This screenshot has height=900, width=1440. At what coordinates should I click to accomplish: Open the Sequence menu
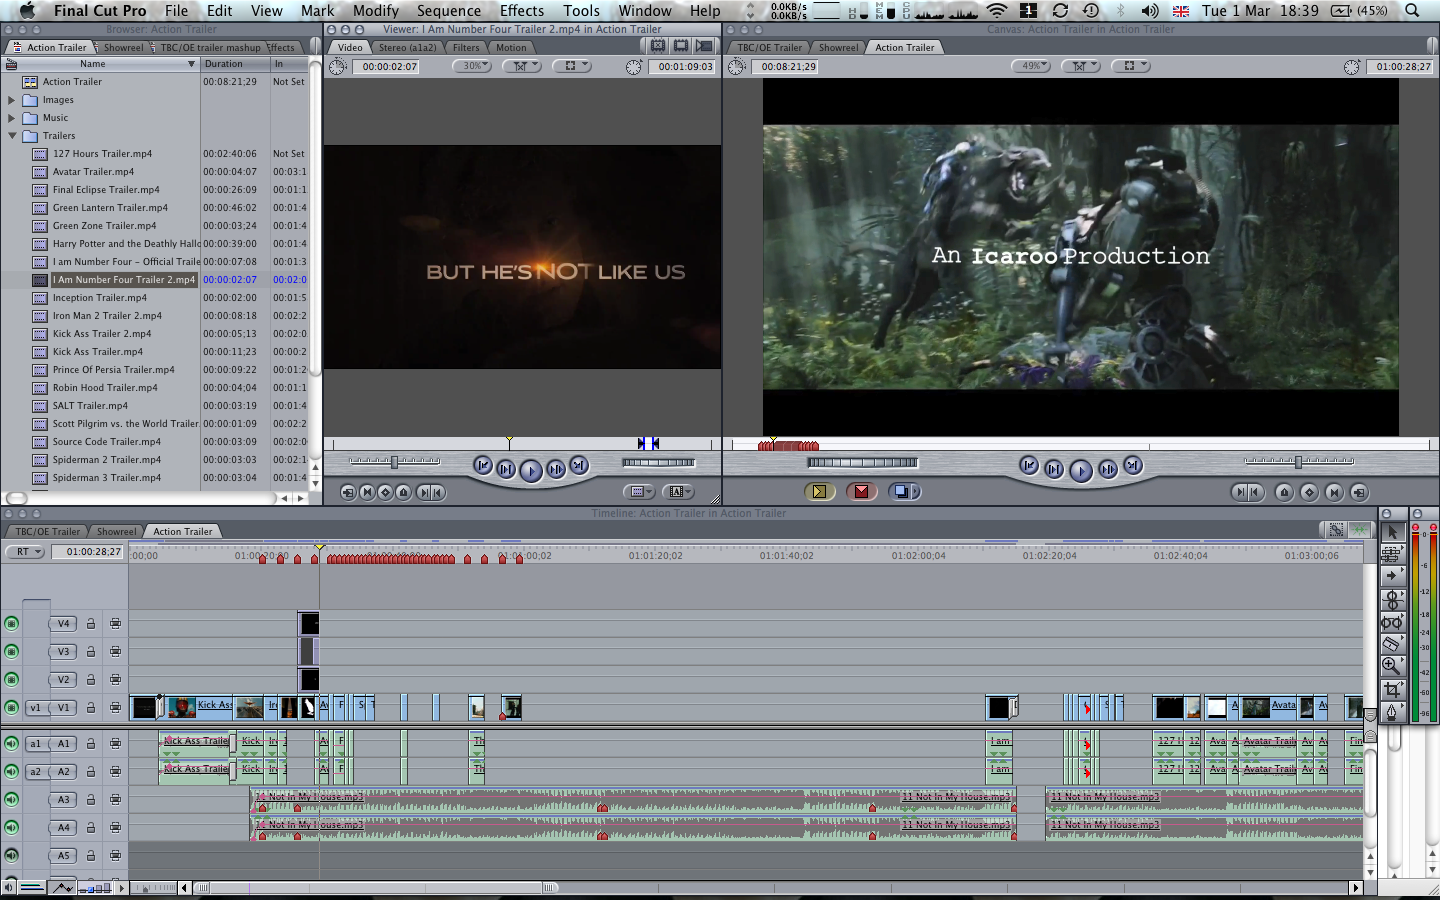(448, 11)
